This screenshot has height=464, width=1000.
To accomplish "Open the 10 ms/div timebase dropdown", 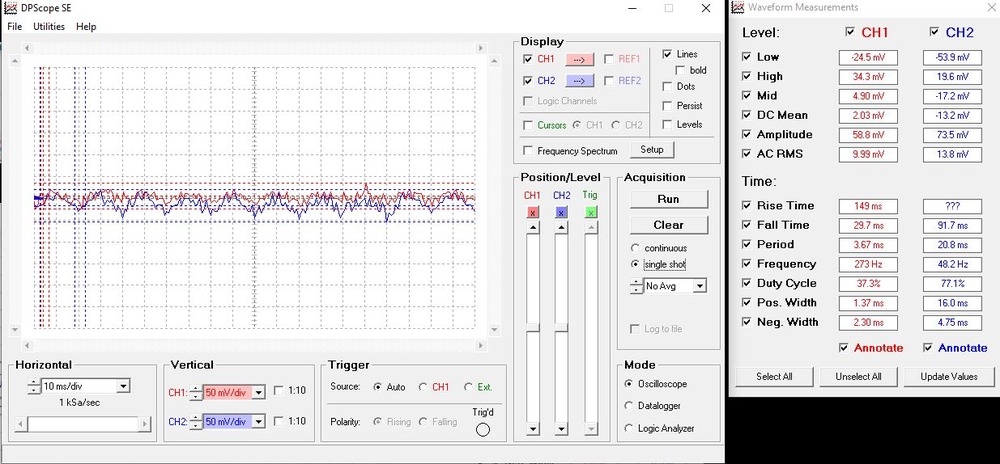I will tap(123, 386).
